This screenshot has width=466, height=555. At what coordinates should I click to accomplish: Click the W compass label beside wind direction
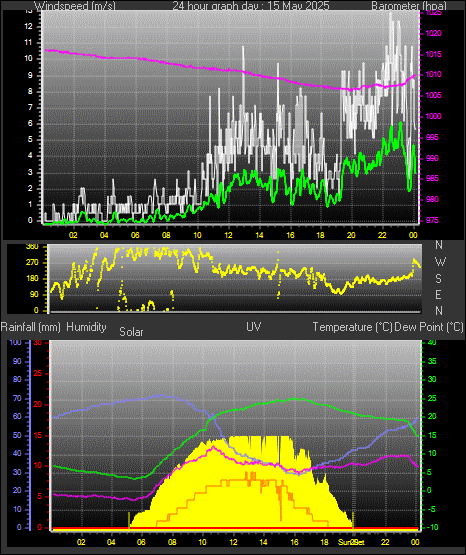(x=440, y=262)
